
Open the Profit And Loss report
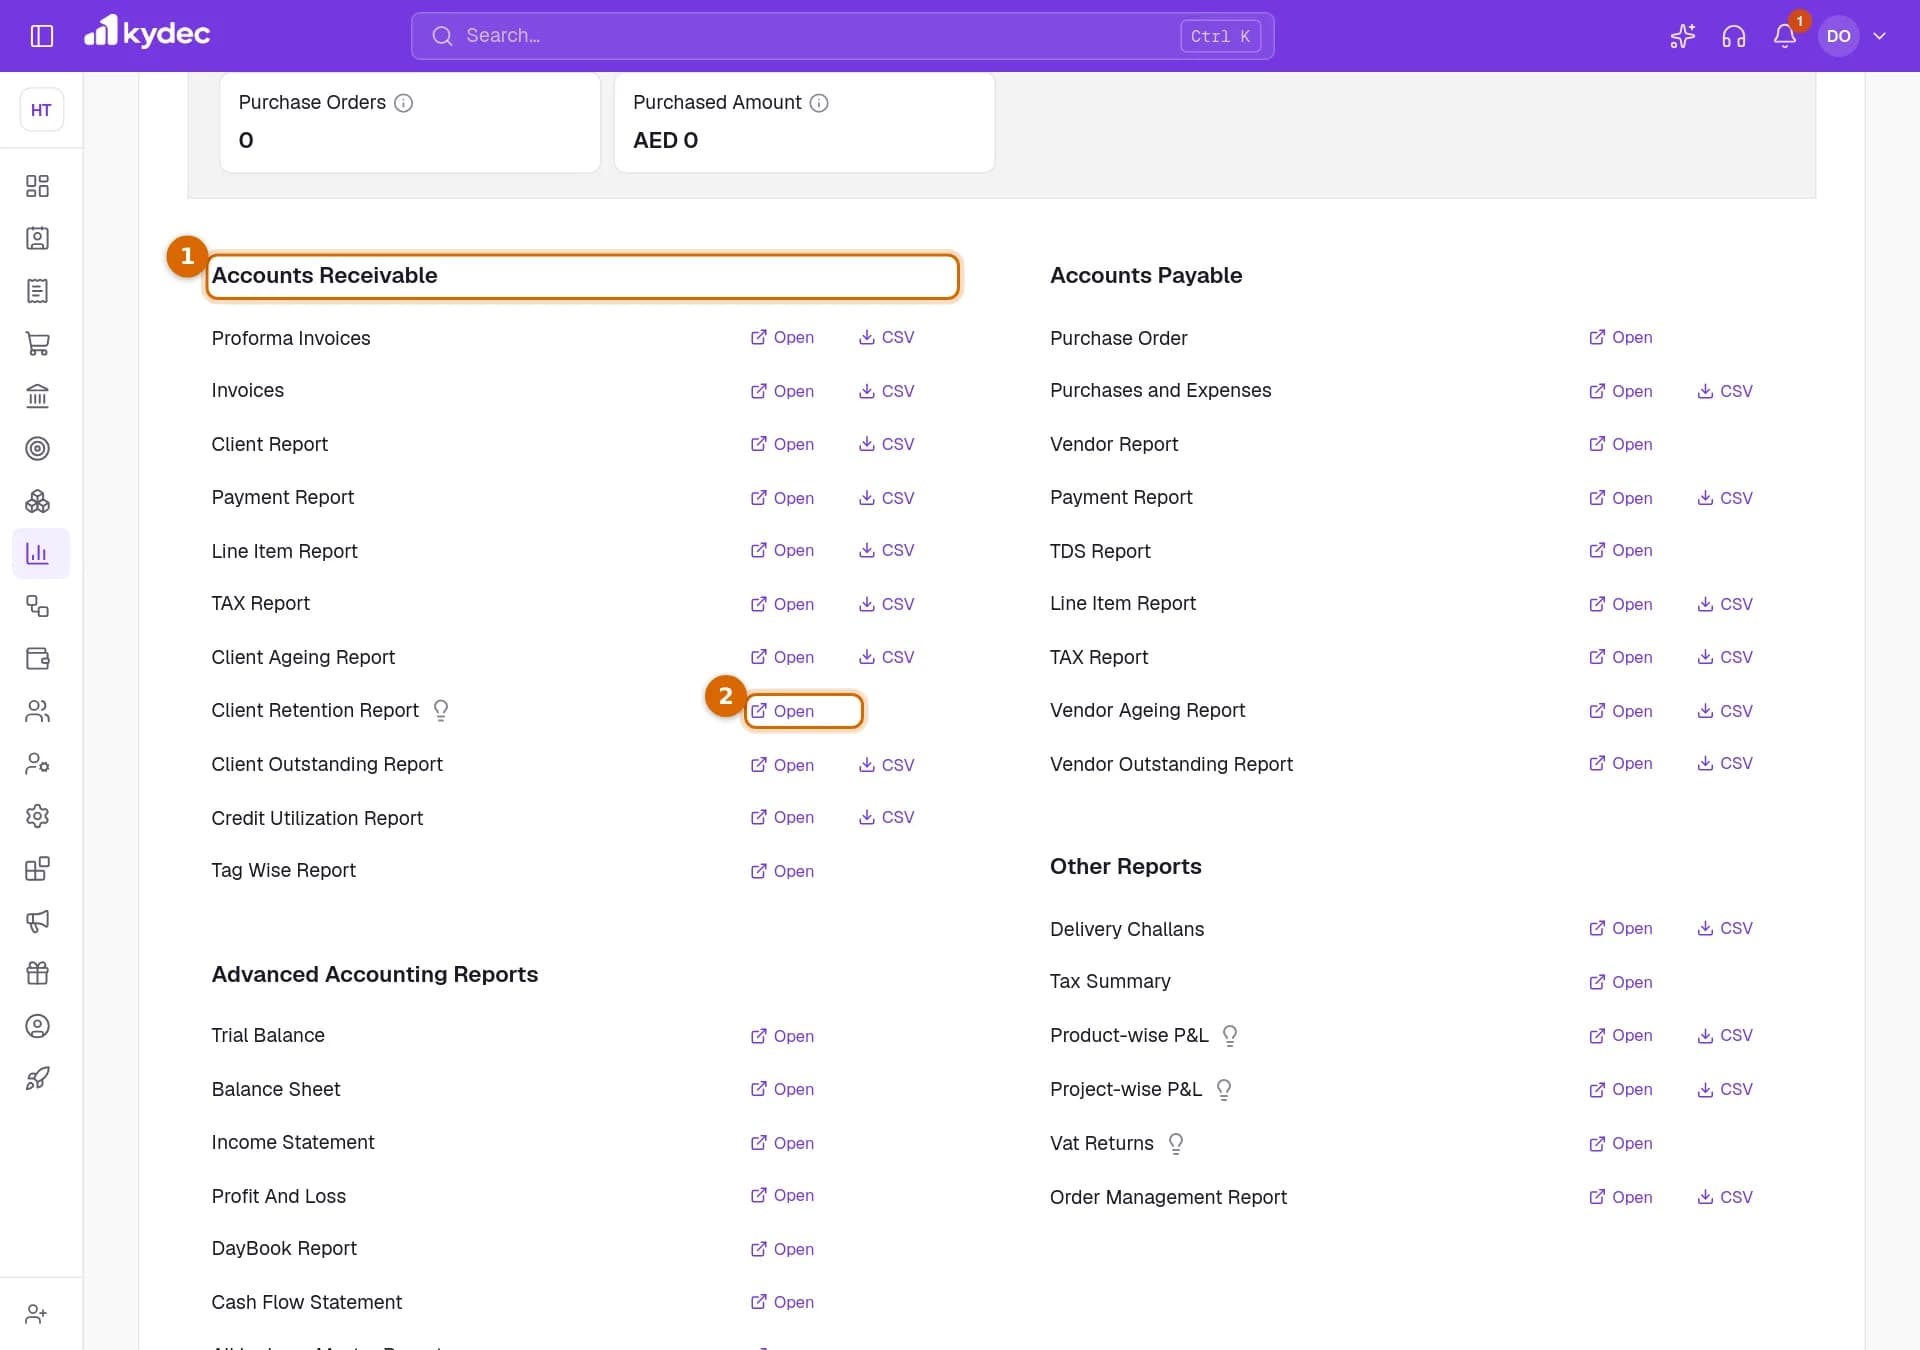(x=782, y=1195)
